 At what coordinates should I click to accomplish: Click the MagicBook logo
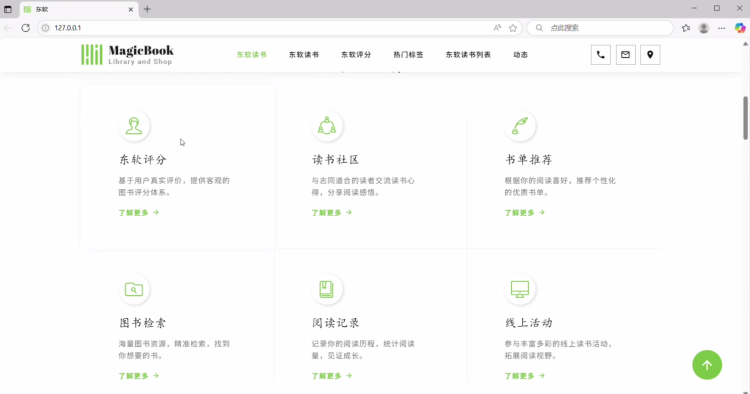pyautogui.click(x=127, y=55)
